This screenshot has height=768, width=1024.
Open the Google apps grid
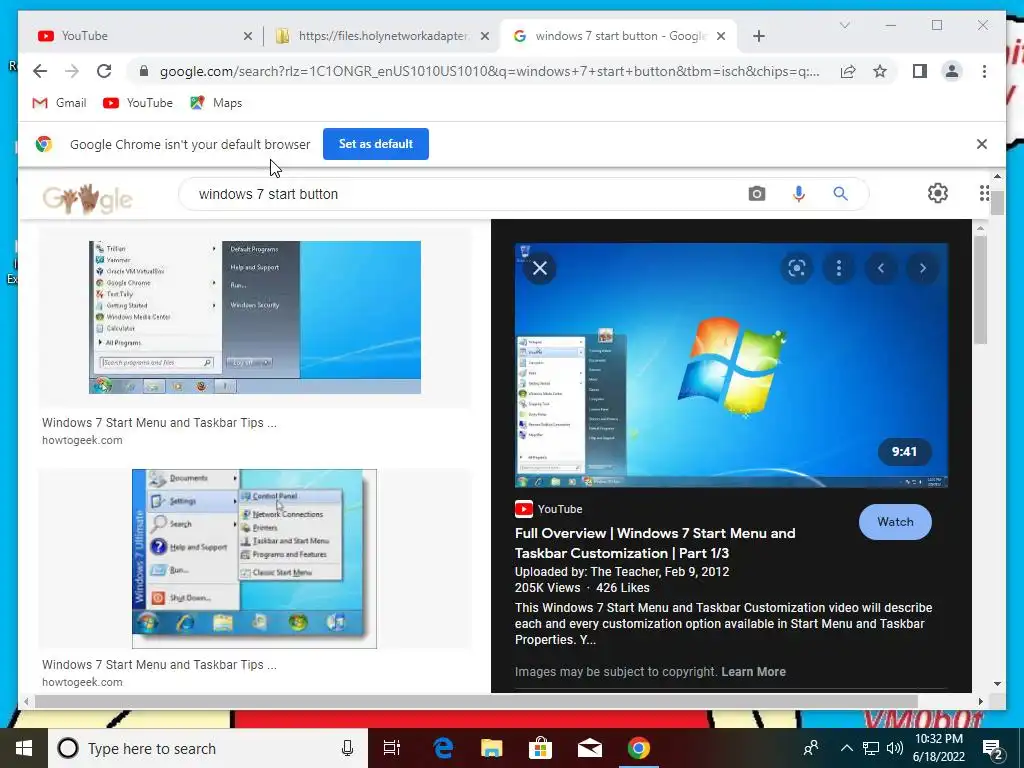(x=984, y=193)
